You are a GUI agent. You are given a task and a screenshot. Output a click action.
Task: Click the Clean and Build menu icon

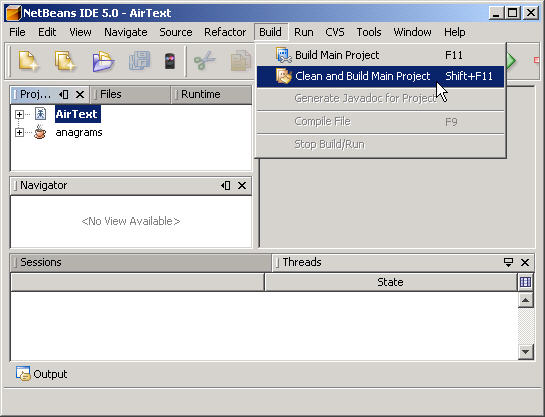(x=283, y=76)
